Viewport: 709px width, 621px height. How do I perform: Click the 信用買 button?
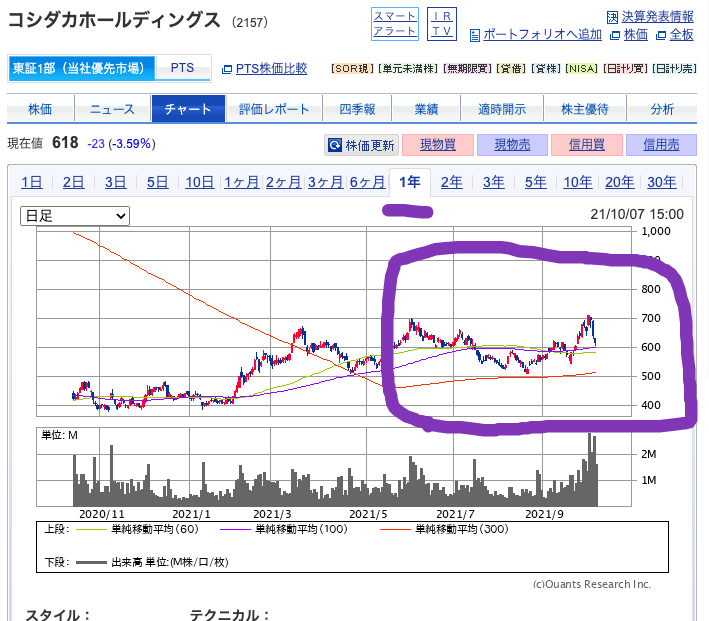(x=587, y=145)
